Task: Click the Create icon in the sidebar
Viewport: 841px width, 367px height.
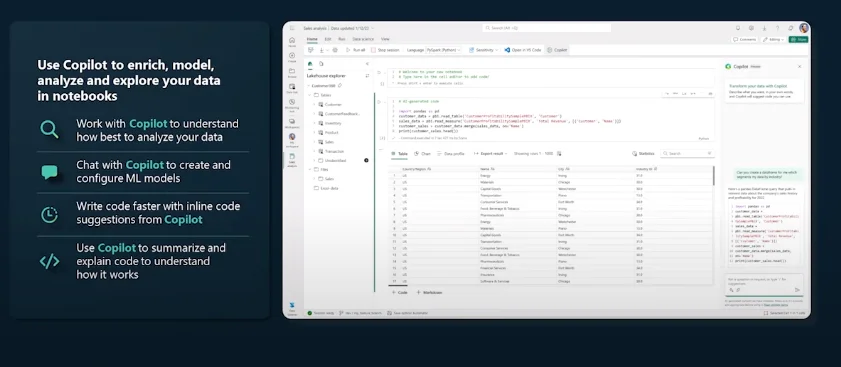Action: 292,57
